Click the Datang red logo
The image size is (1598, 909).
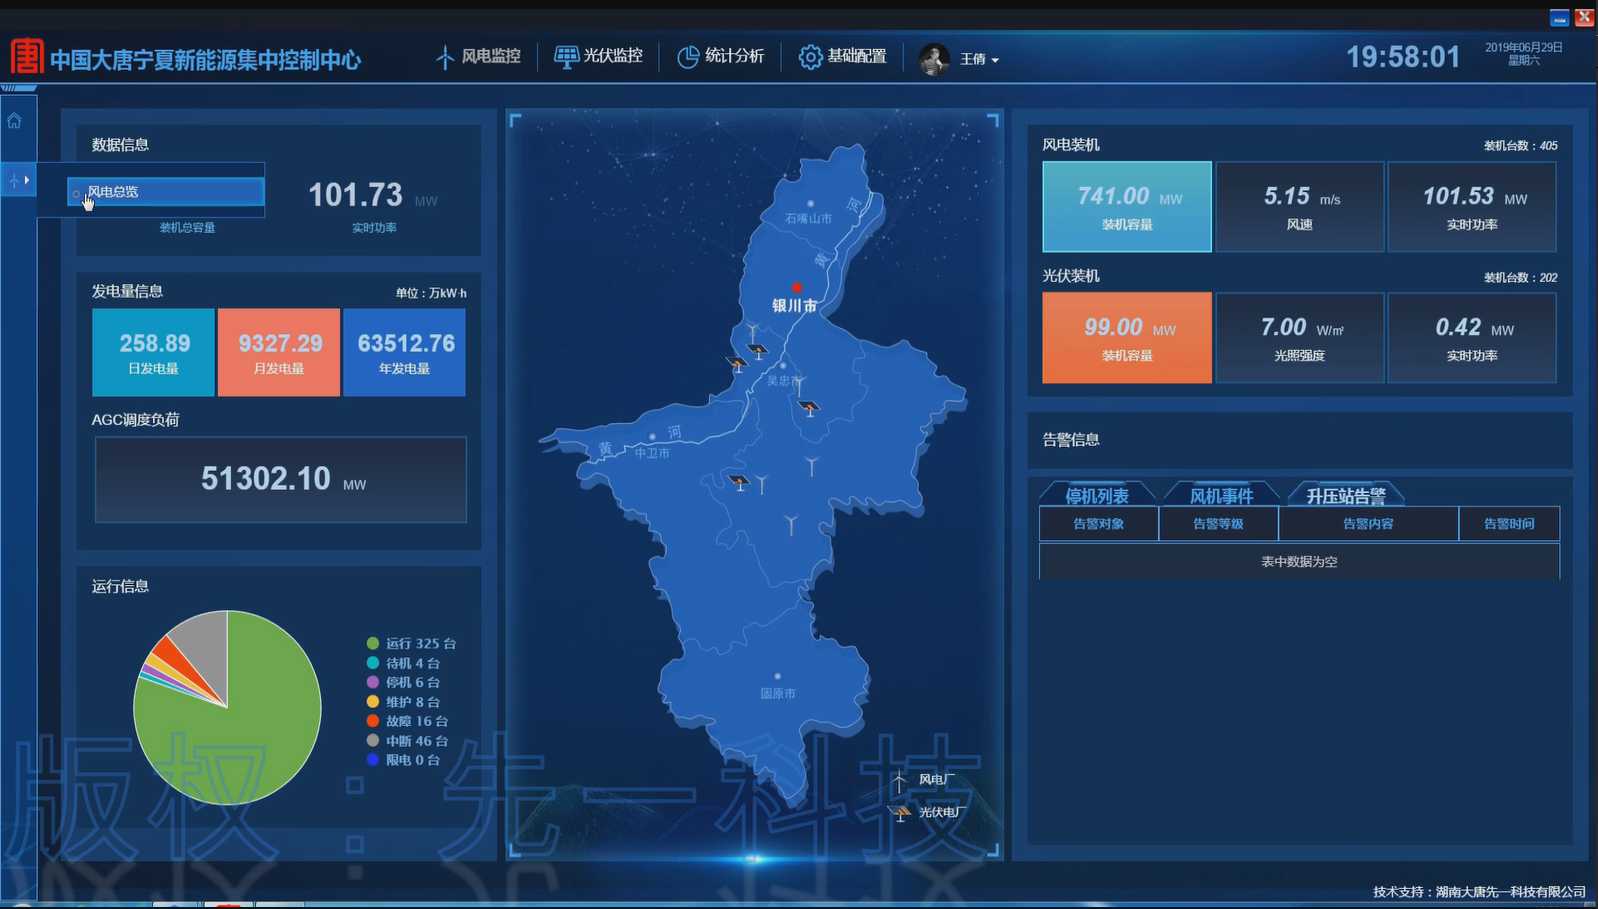tap(27, 57)
